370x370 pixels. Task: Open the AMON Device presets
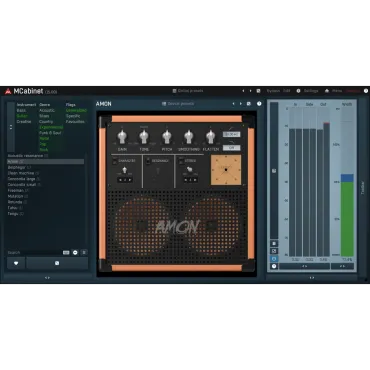(x=178, y=104)
